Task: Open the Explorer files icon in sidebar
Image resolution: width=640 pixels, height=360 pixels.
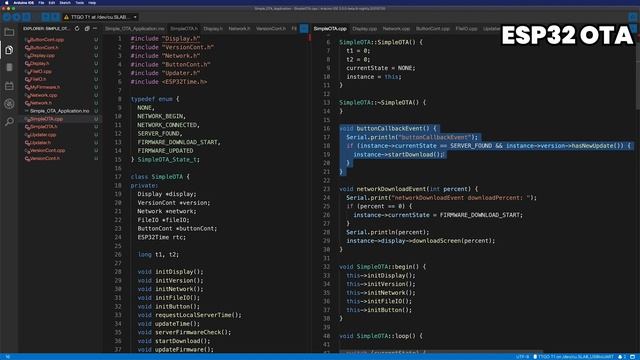Action: click(9, 50)
